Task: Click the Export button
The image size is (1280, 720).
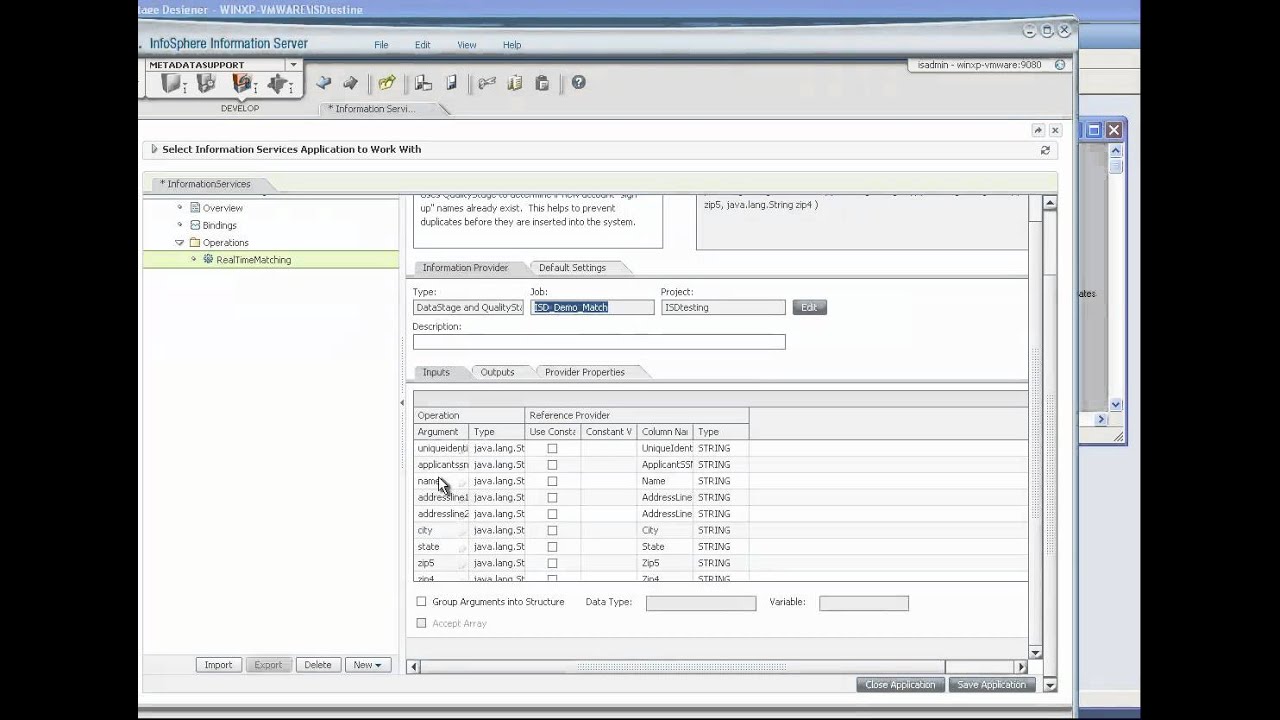Action: coord(268,665)
